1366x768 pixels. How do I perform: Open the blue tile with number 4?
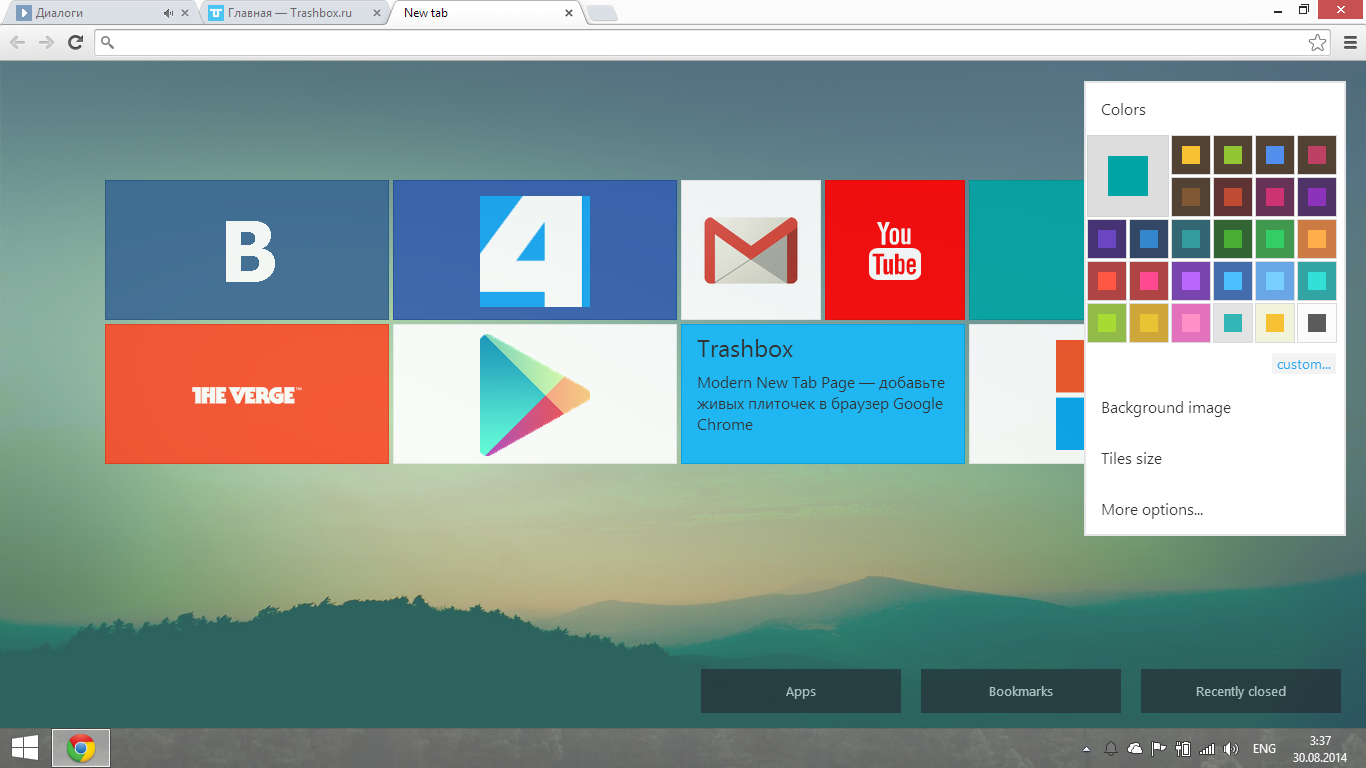point(535,250)
